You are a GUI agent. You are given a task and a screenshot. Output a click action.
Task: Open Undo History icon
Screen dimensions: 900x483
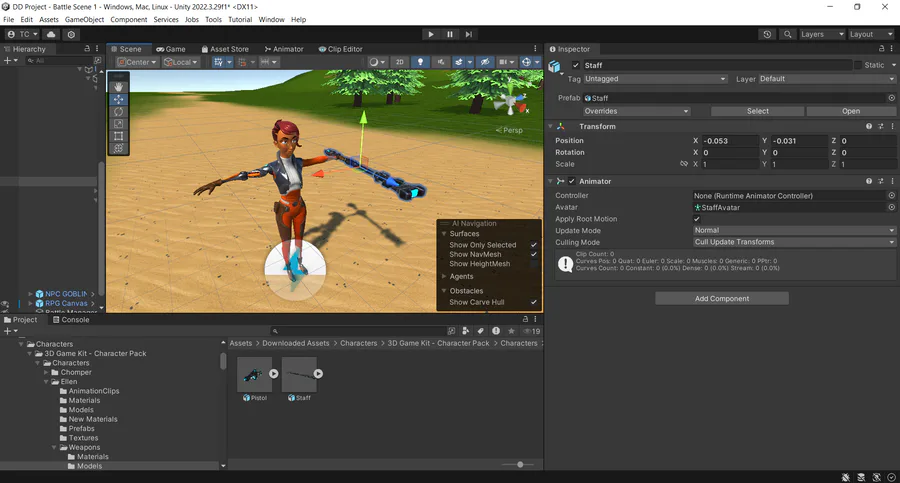pos(767,34)
